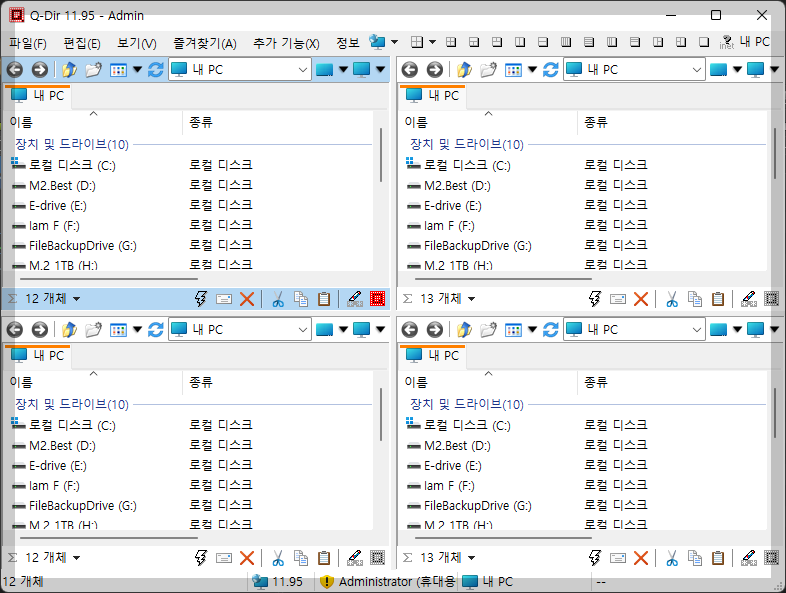This screenshot has width=786, height=593.
Task: Expand view mode dropdown arrow in top-left pane
Action: coord(137,69)
